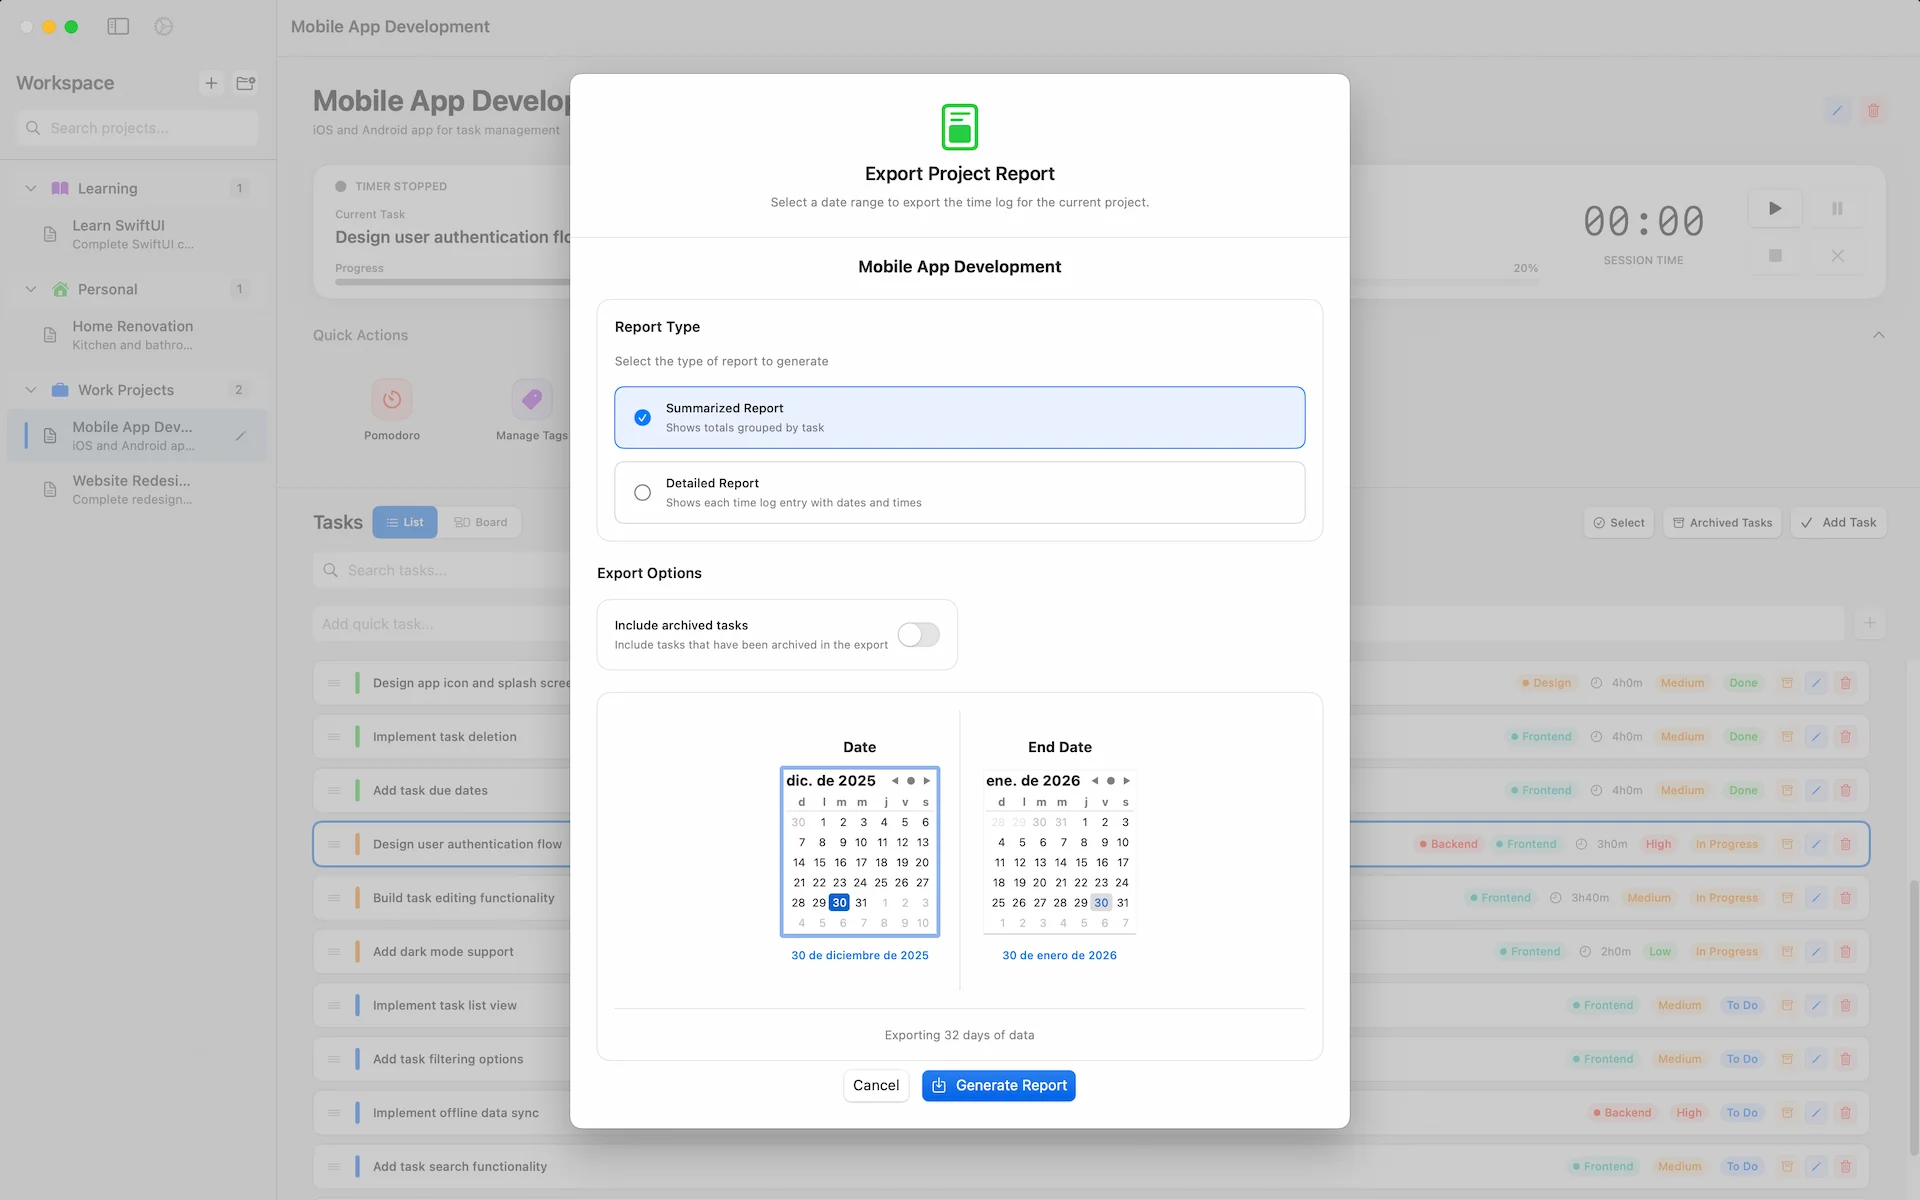This screenshot has height=1200, width=1920.
Task: Collapse the Learning folder group
Action: pos(31,188)
